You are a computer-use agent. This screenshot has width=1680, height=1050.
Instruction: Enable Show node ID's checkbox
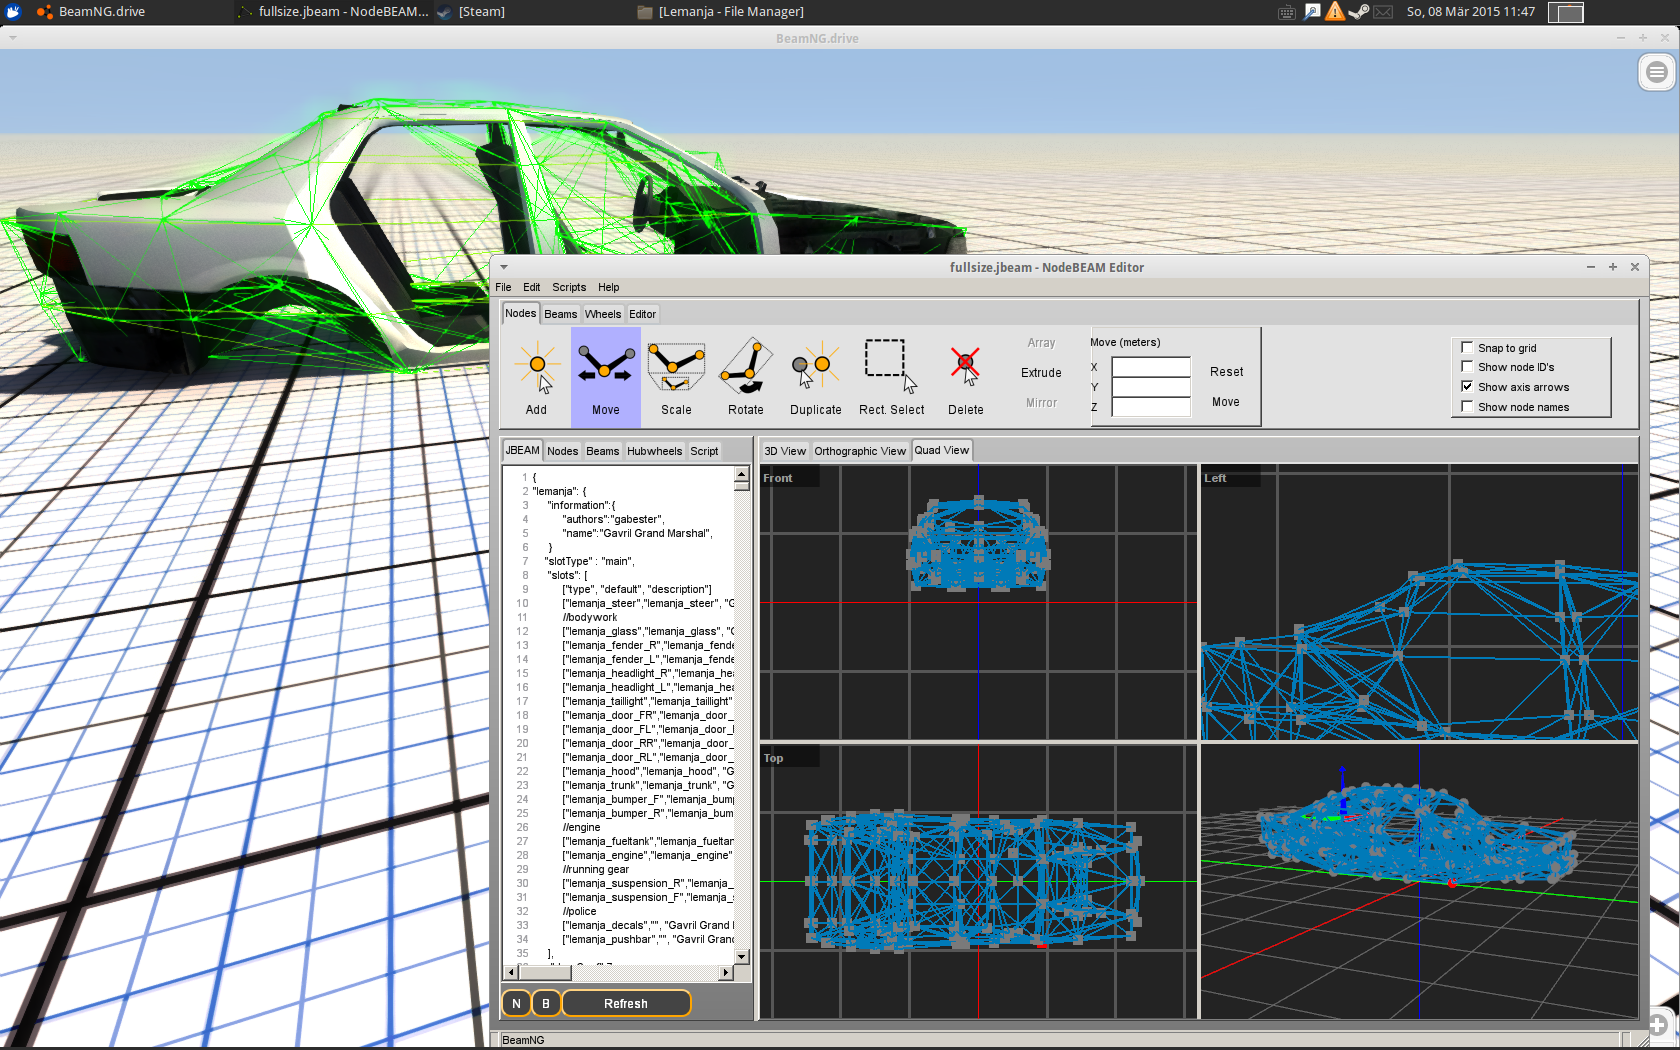(x=1467, y=366)
